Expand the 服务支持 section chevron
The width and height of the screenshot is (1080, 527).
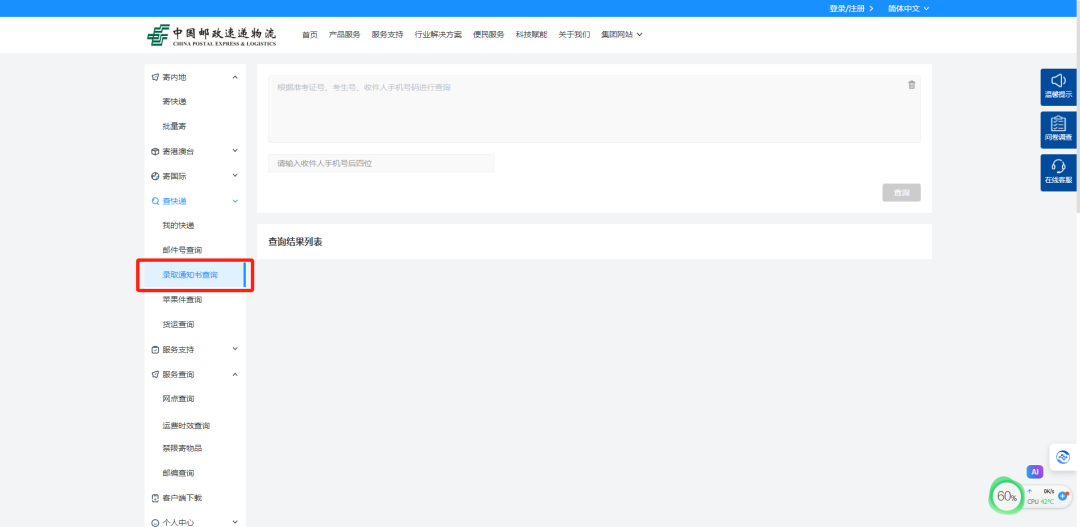coord(235,349)
